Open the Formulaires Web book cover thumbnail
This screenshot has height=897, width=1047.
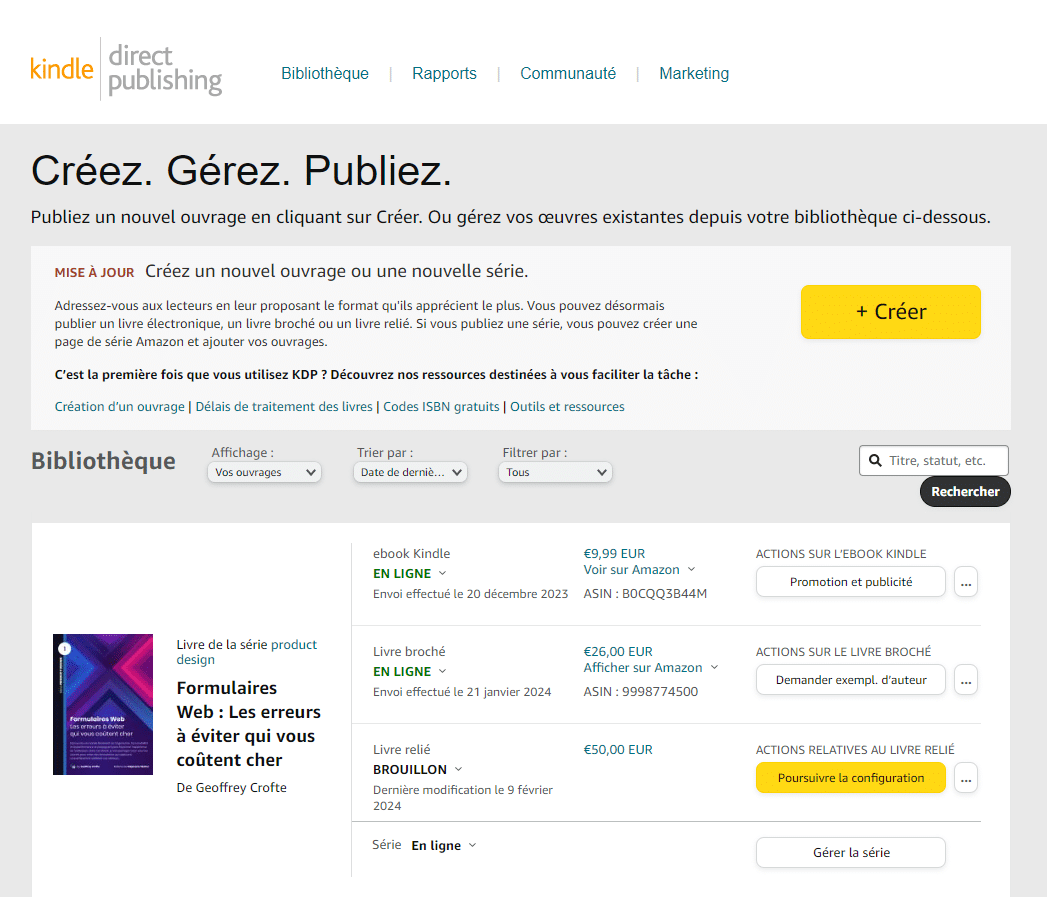(x=103, y=704)
